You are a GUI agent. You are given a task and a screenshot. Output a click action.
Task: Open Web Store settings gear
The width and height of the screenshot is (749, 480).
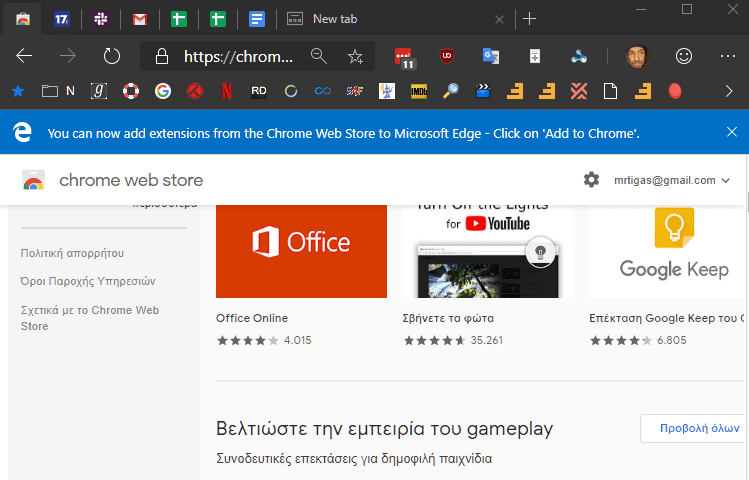click(x=591, y=180)
